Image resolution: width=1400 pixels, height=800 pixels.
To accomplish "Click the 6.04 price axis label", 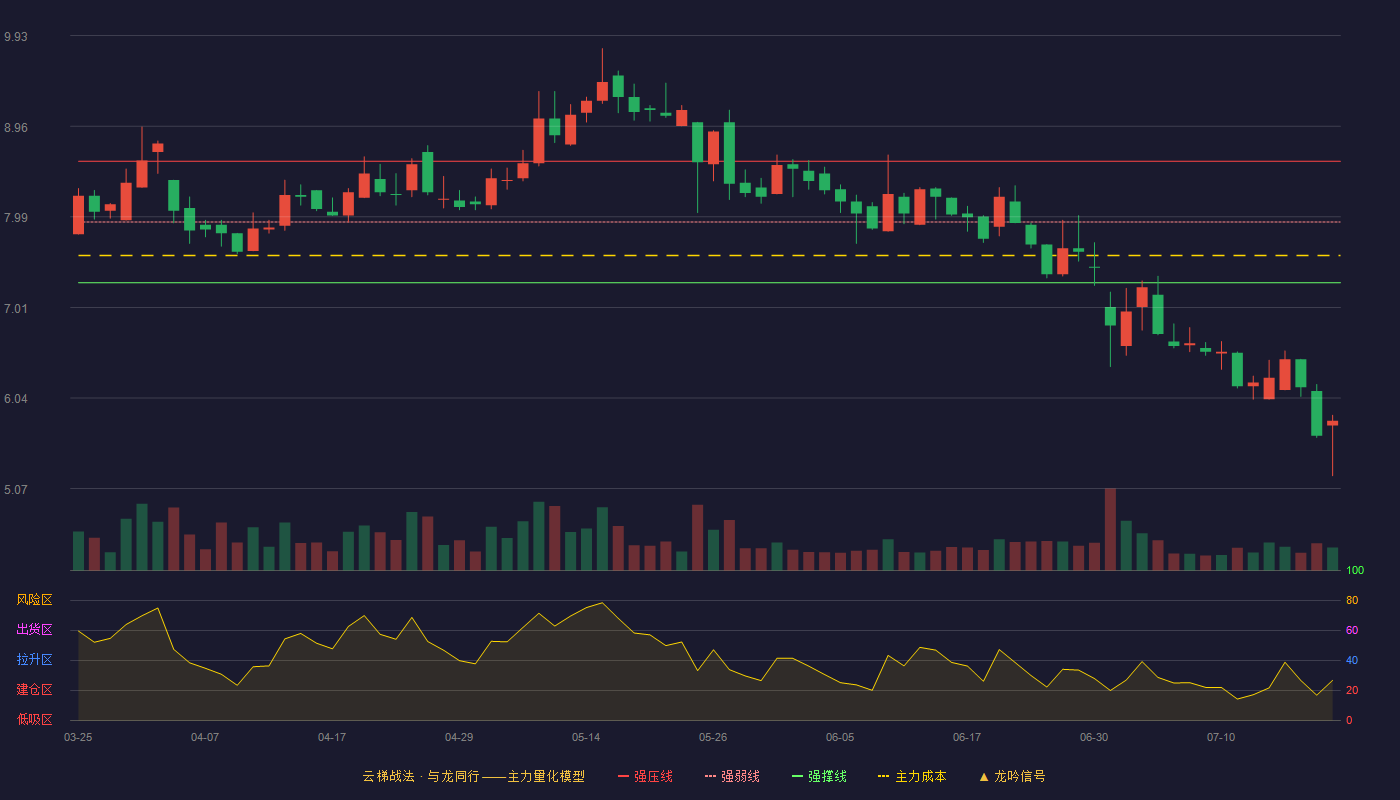I will [16, 399].
